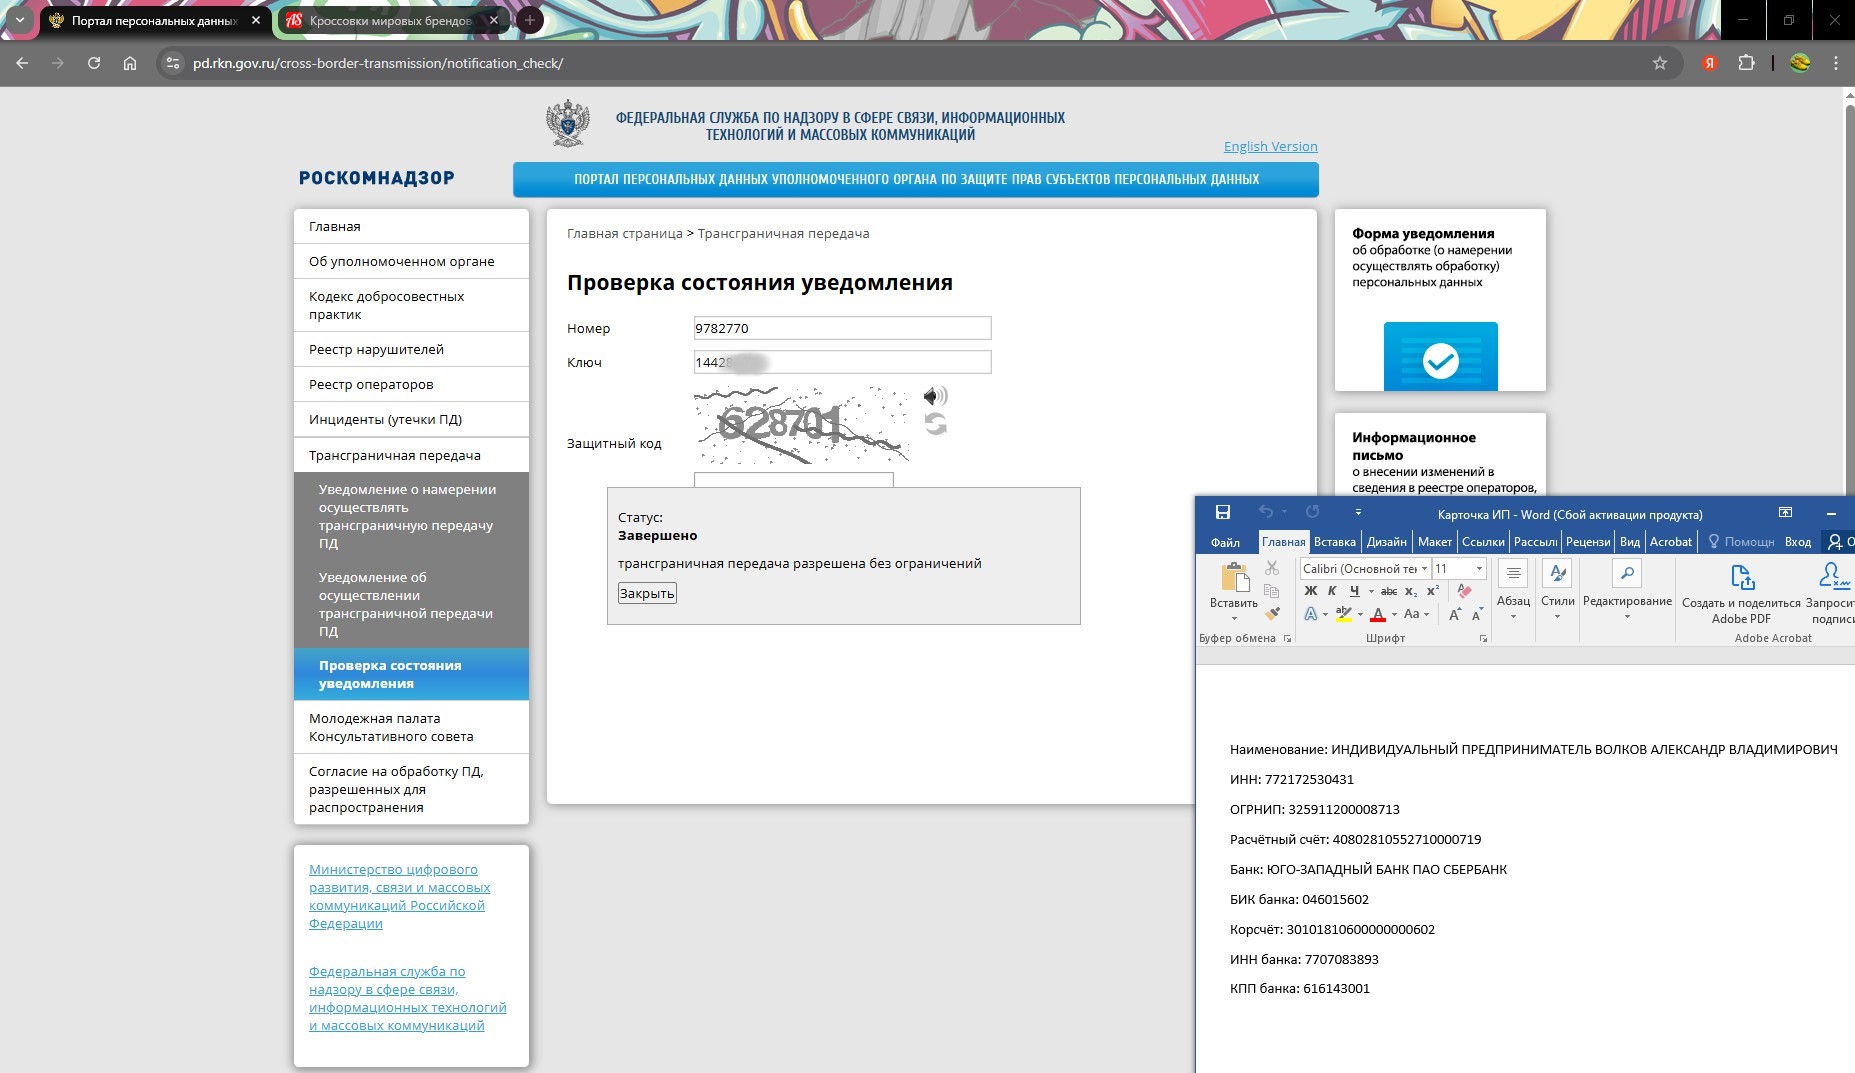Screen dimensions: 1855x1073
Task: Clear all formatting eraser icon in Word
Action: [1464, 591]
